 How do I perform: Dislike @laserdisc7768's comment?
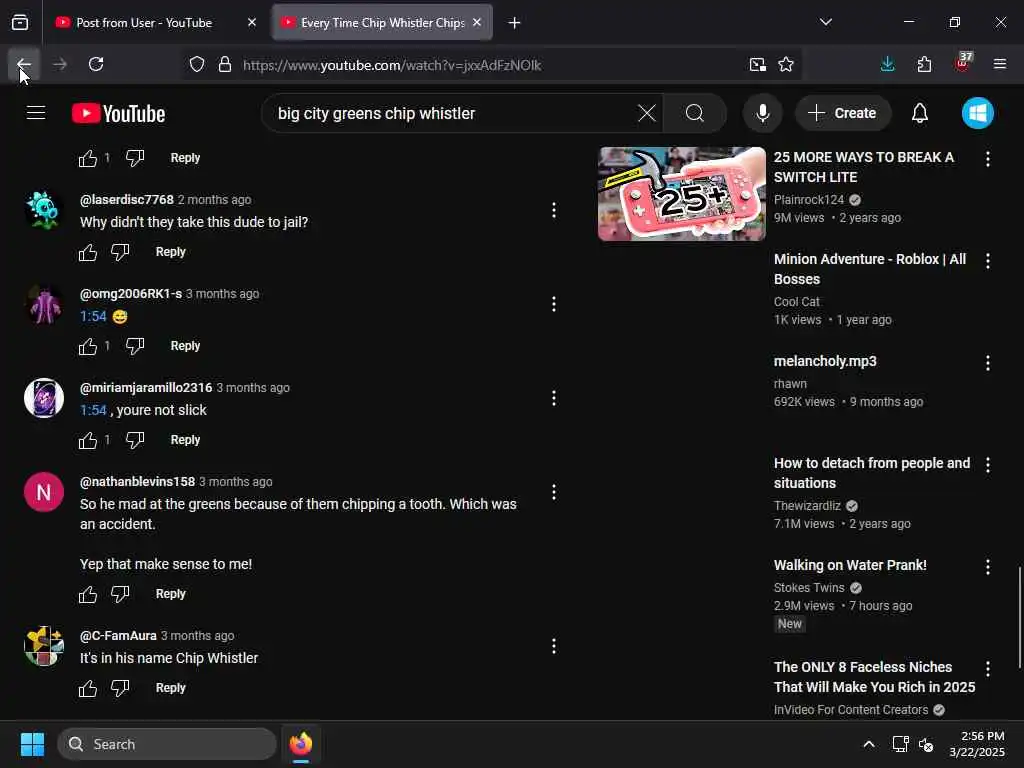pos(120,252)
